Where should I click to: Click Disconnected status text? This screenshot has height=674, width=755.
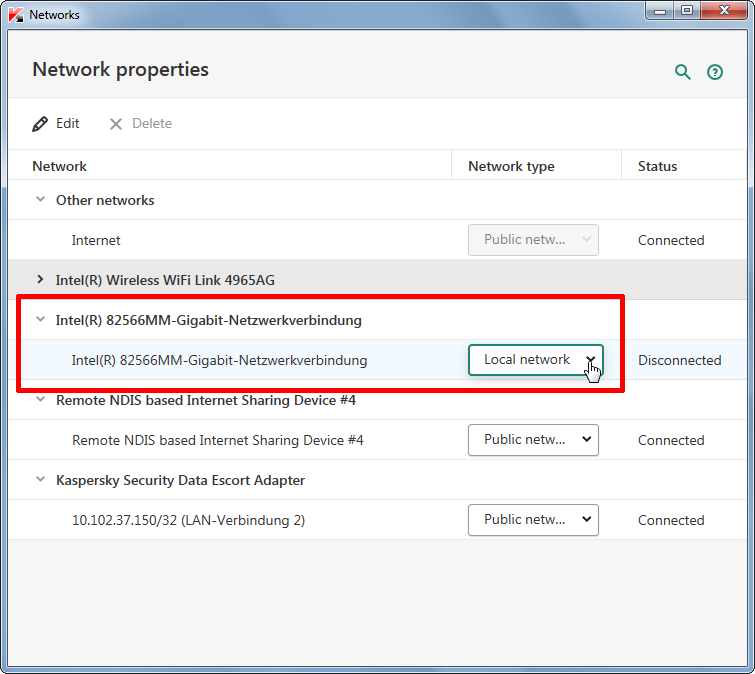679,360
